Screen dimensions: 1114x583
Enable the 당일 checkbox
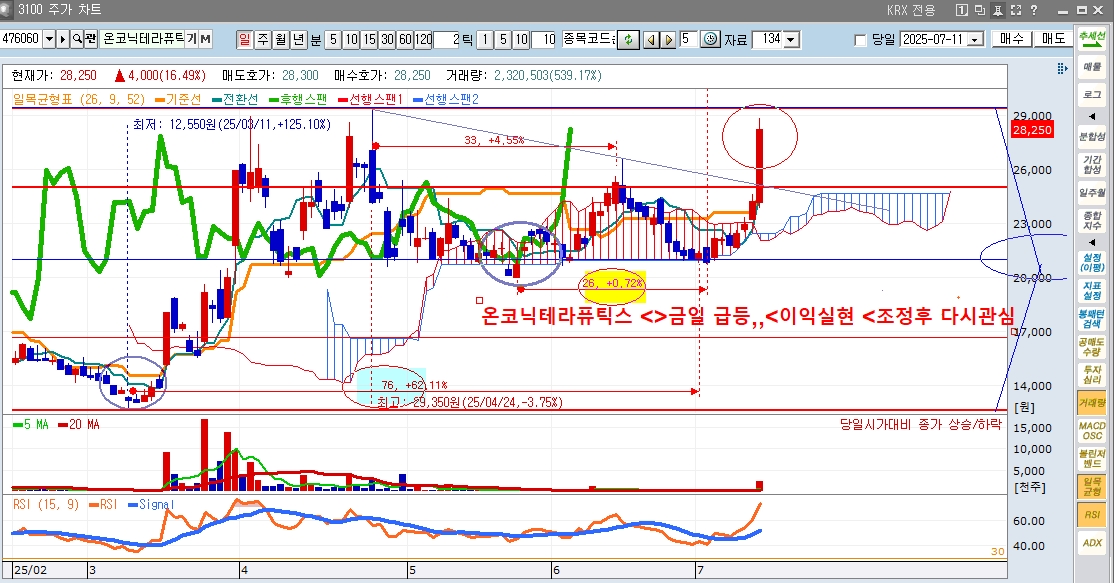pyautogui.click(x=859, y=40)
